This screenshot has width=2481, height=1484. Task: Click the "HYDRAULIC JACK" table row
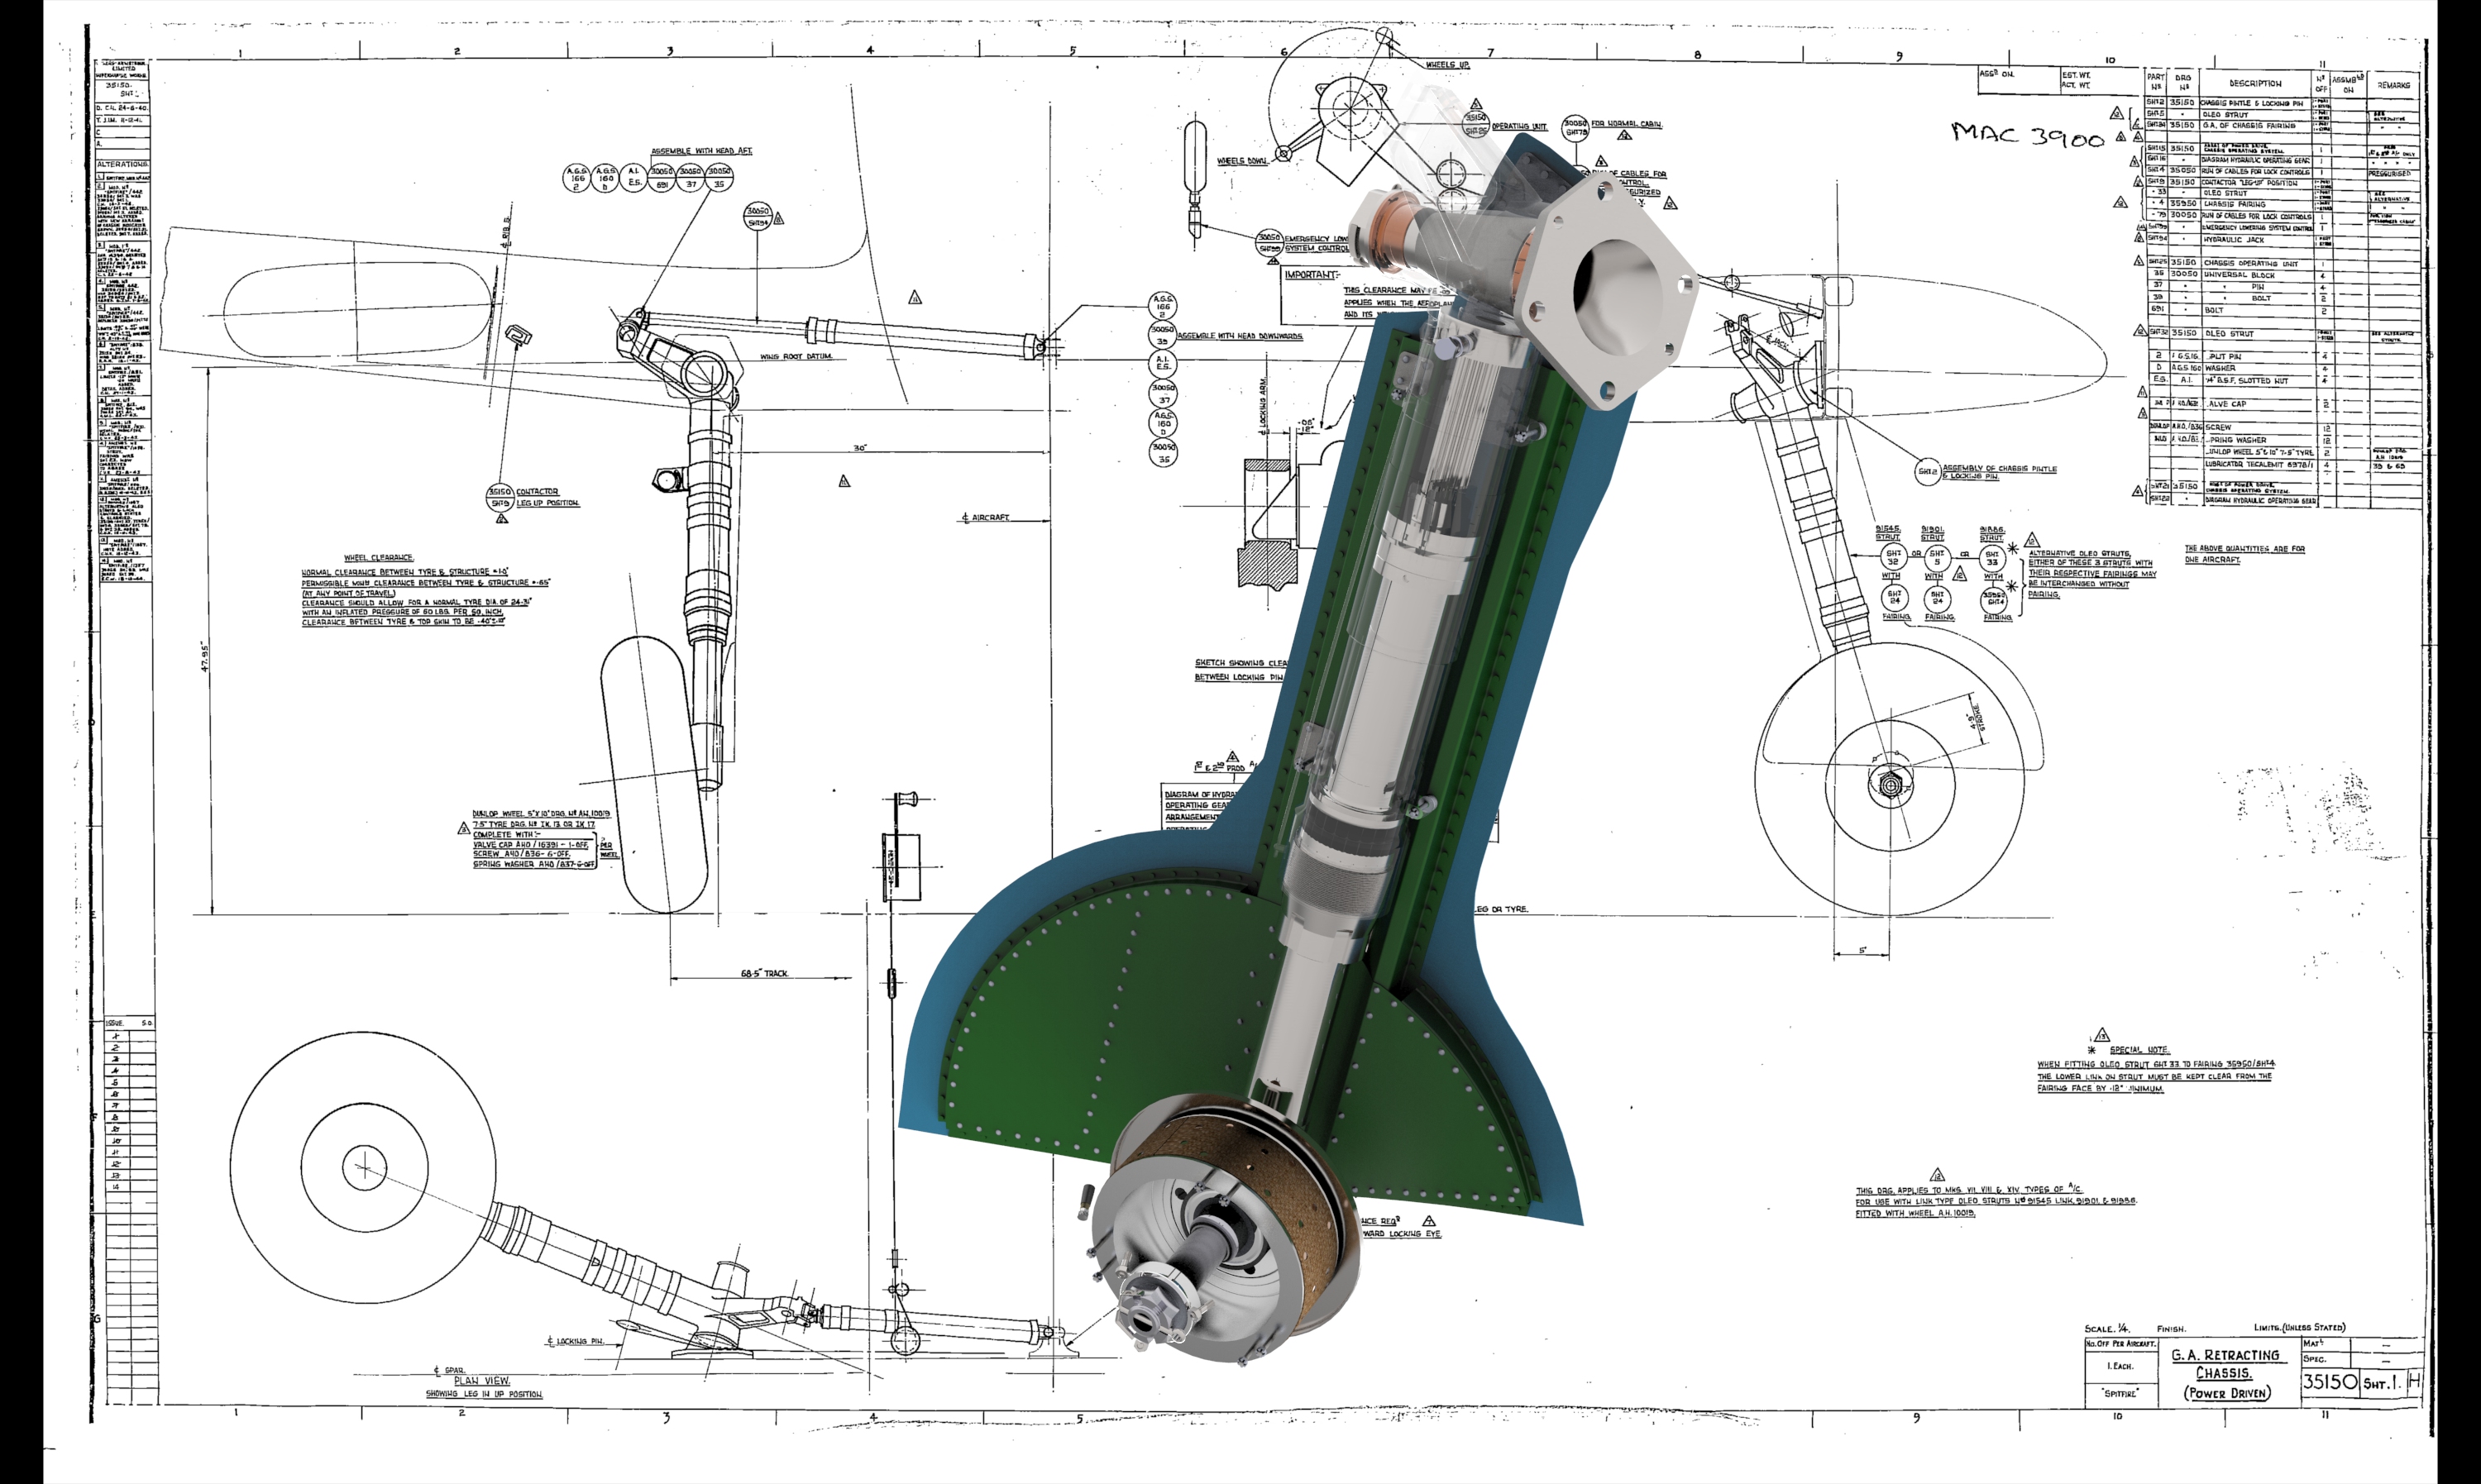pyautogui.click(x=2284, y=240)
